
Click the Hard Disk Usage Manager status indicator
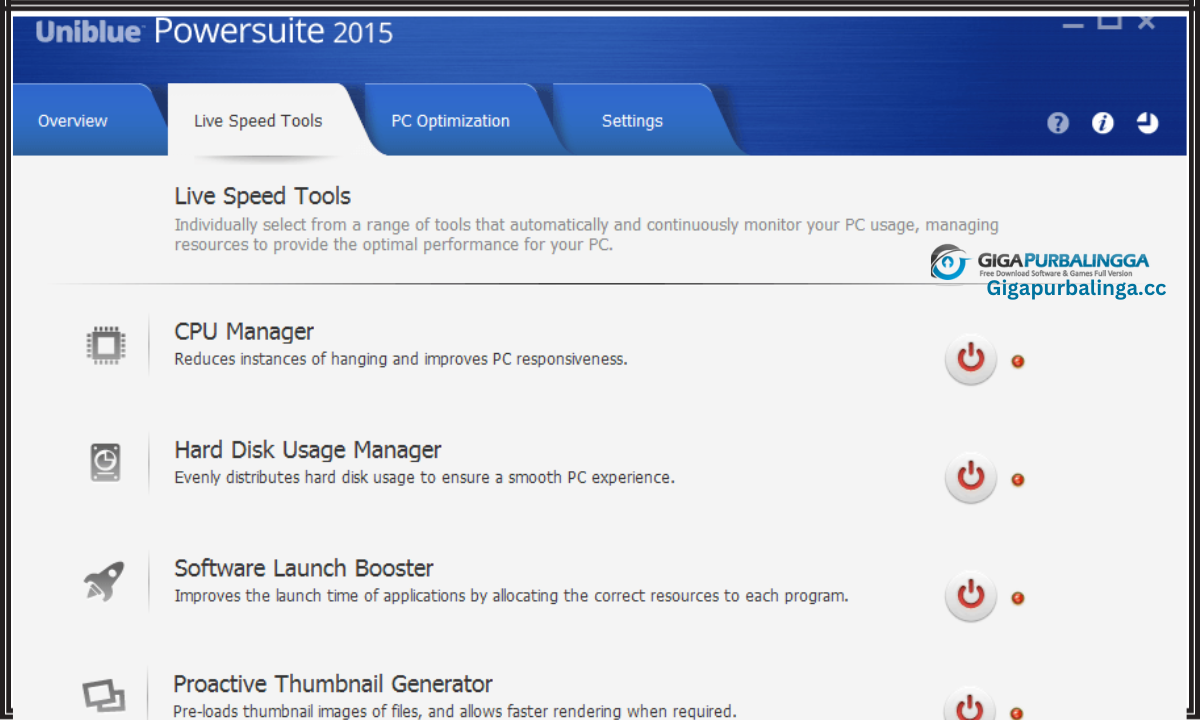pos(1018,479)
